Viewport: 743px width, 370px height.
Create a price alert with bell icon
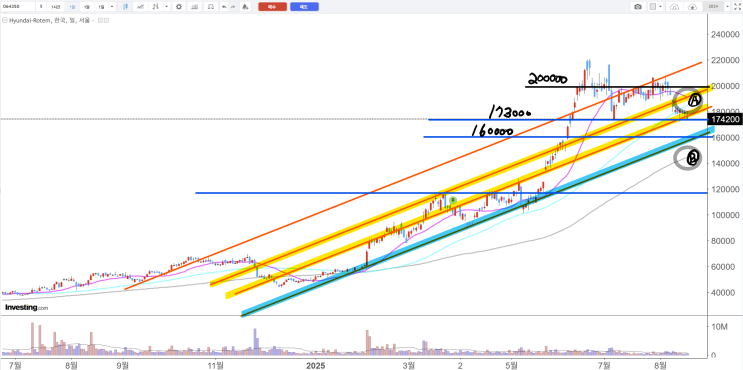245,7
